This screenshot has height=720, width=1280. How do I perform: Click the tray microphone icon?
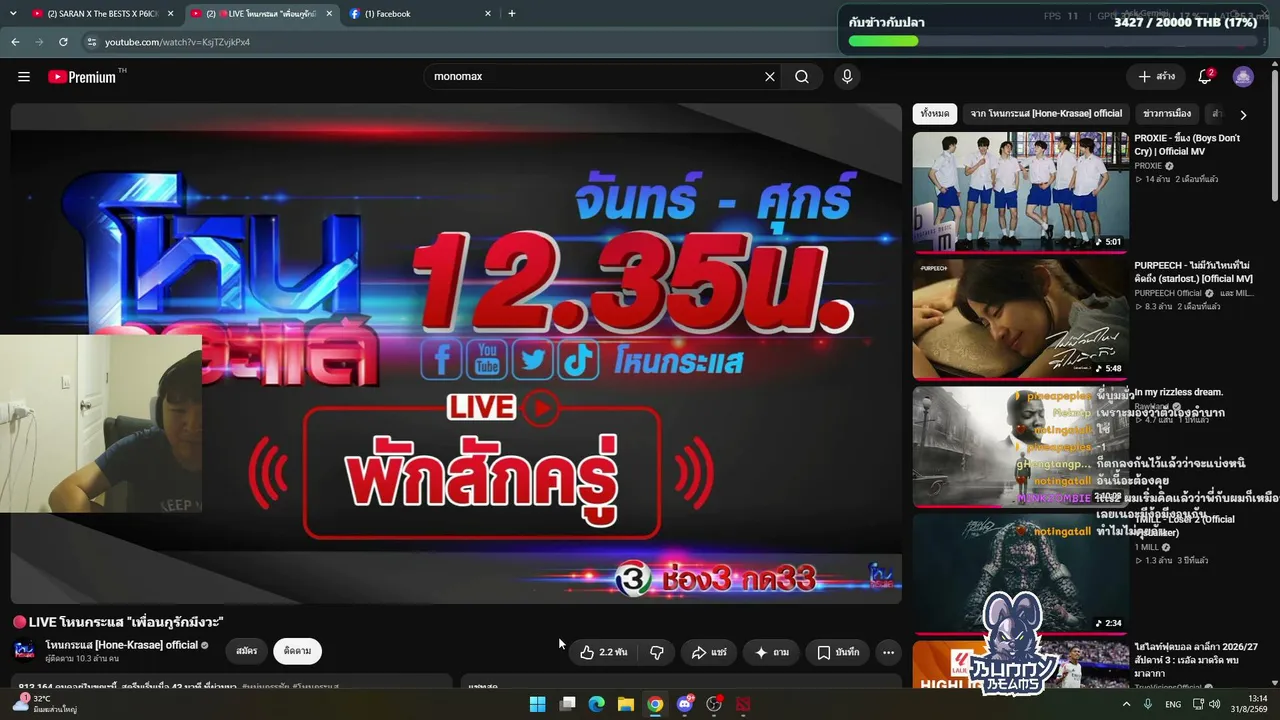click(1147, 704)
